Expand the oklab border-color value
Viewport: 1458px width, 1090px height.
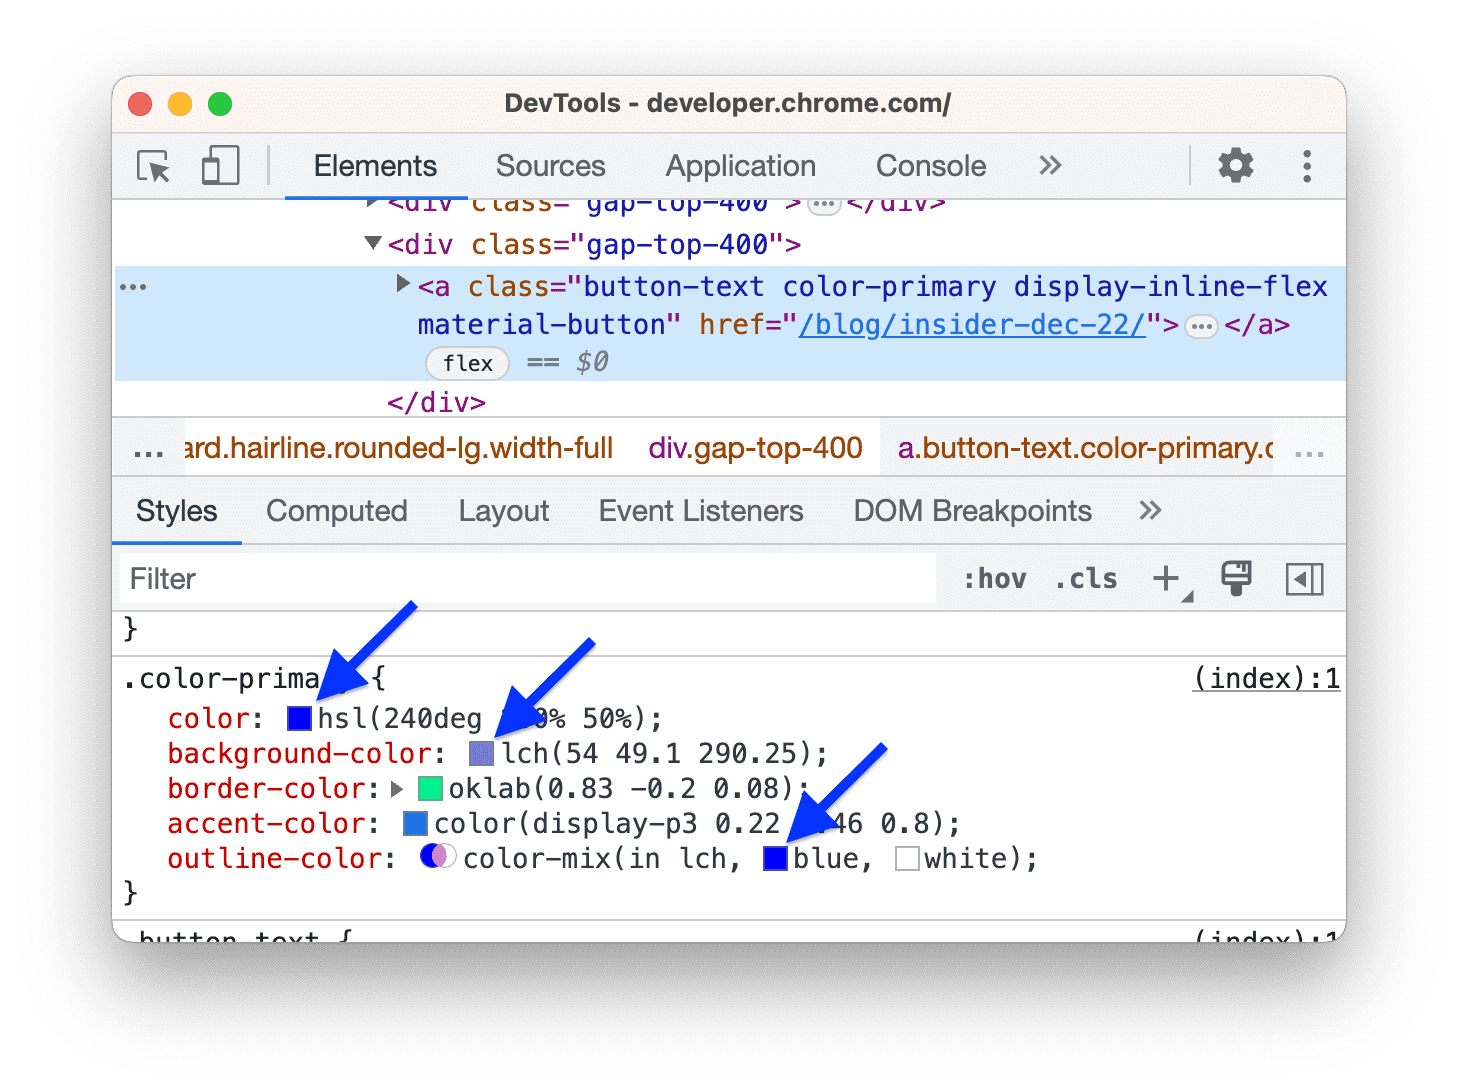395,788
